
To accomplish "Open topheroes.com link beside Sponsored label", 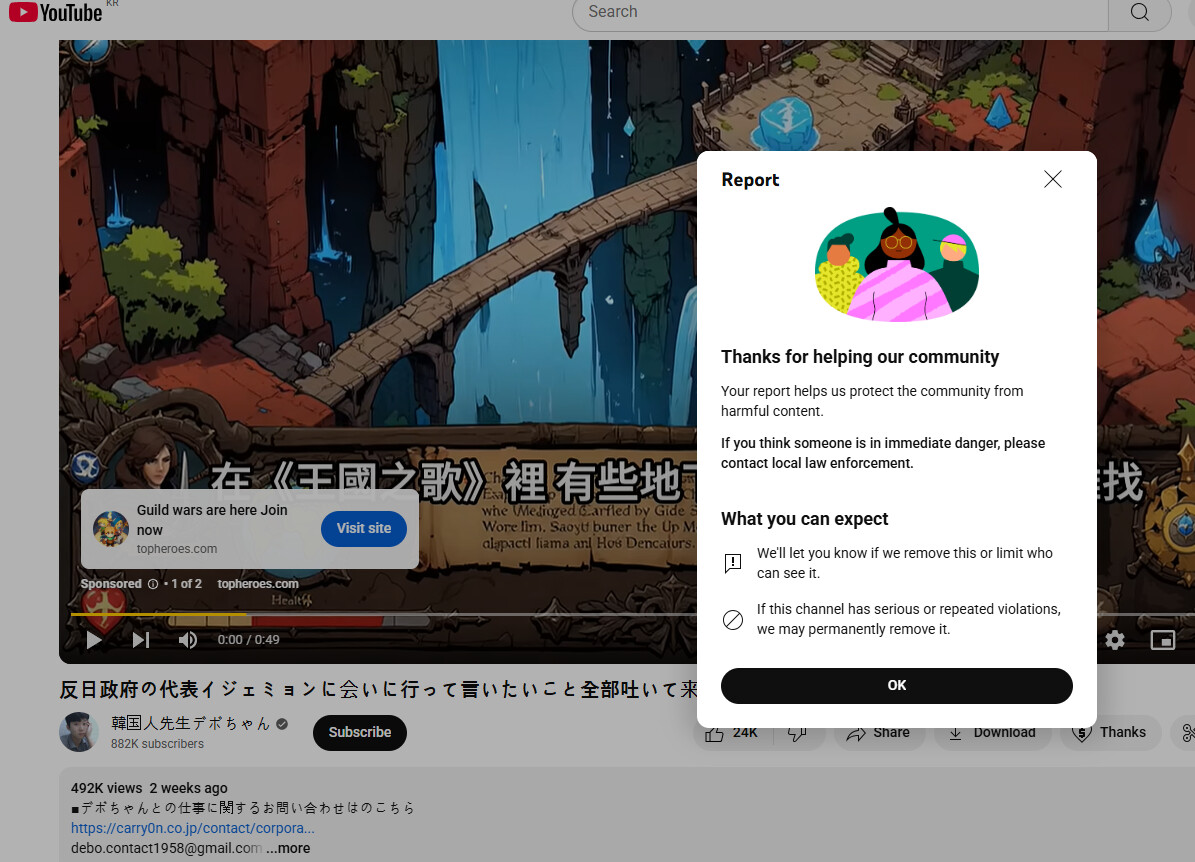I will pyautogui.click(x=258, y=584).
